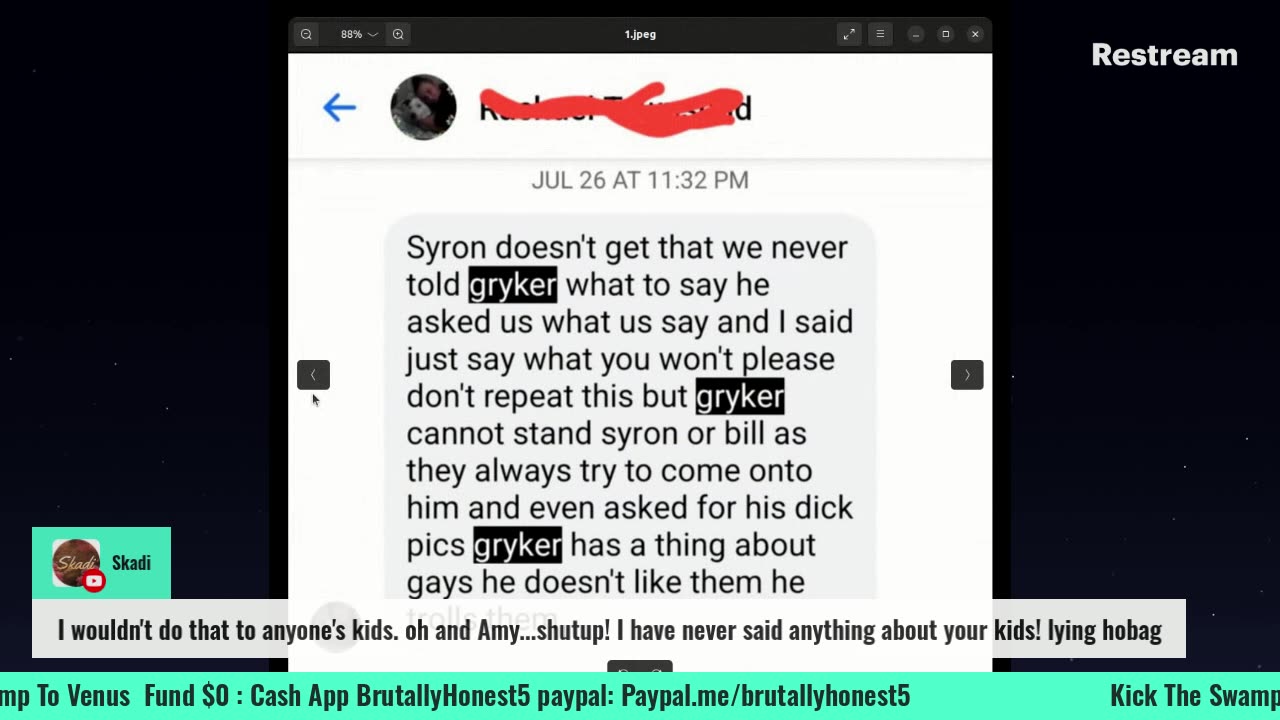Open the image viewer hamburger menu
1280x720 pixels.
click(x=880, y=34)
